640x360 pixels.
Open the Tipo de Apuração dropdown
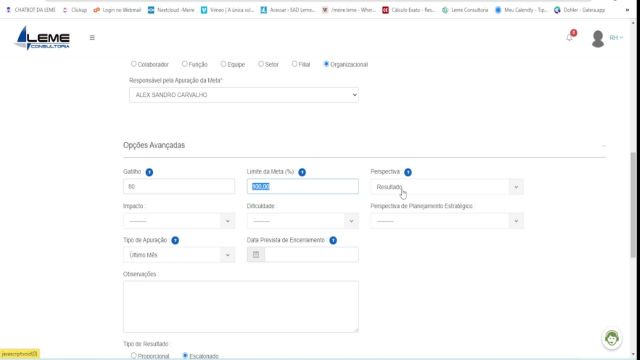(x=179, y=255)
